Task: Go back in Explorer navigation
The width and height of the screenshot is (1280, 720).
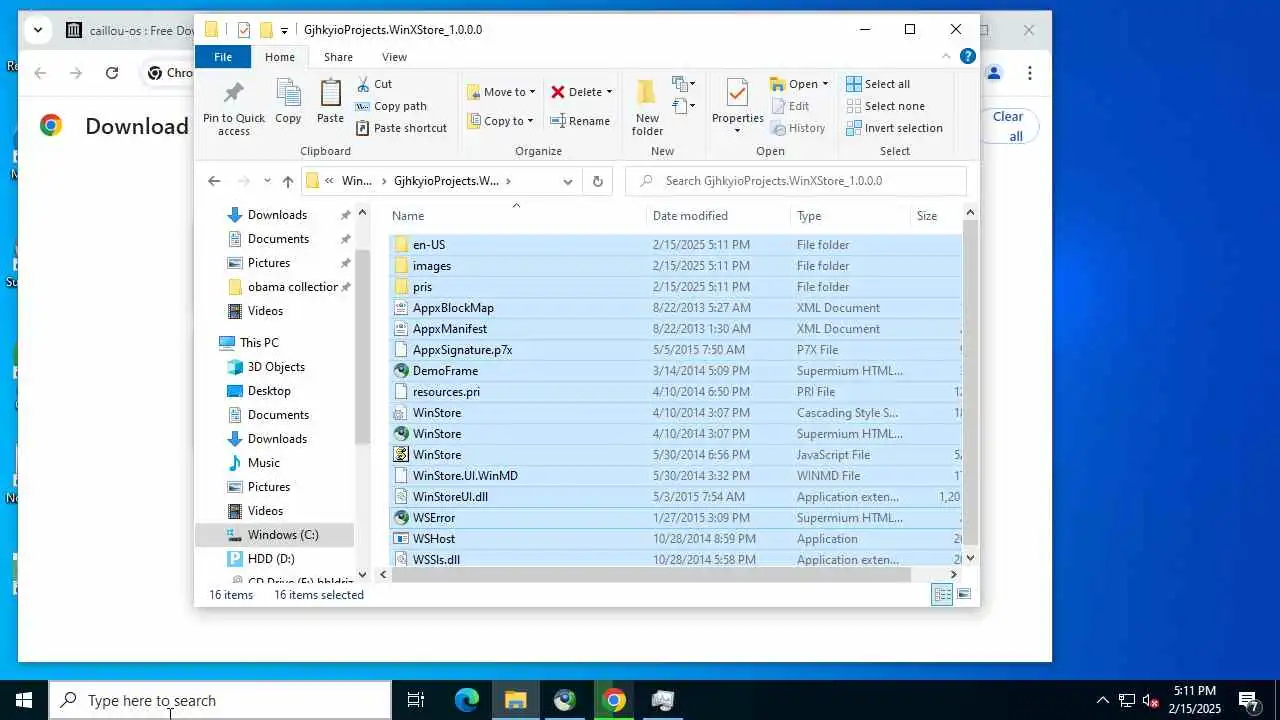Action: [214, 181]
